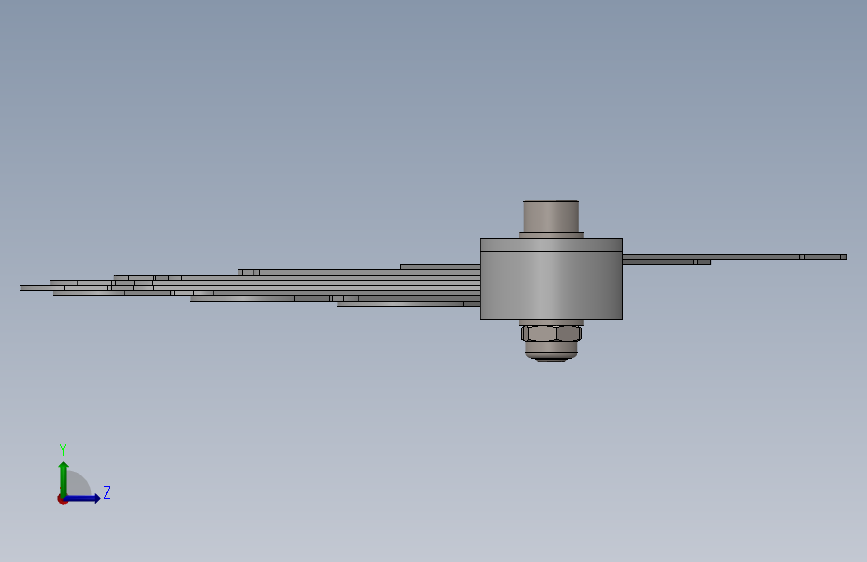This screenshot has height=562, width=867.
Task: Select the thin blade extending right of hub
Action: click(x=734, y=258)
